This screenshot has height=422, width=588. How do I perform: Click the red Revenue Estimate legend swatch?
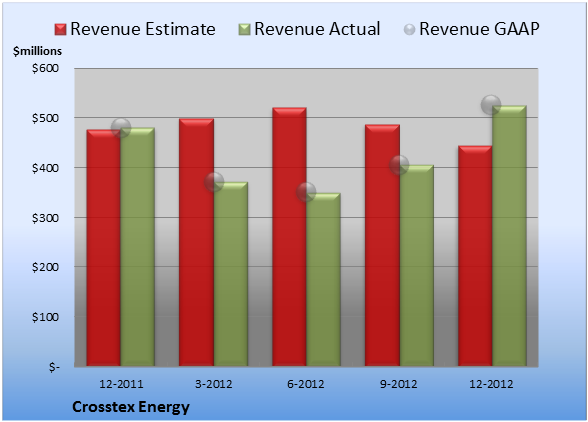pos(60,30)
